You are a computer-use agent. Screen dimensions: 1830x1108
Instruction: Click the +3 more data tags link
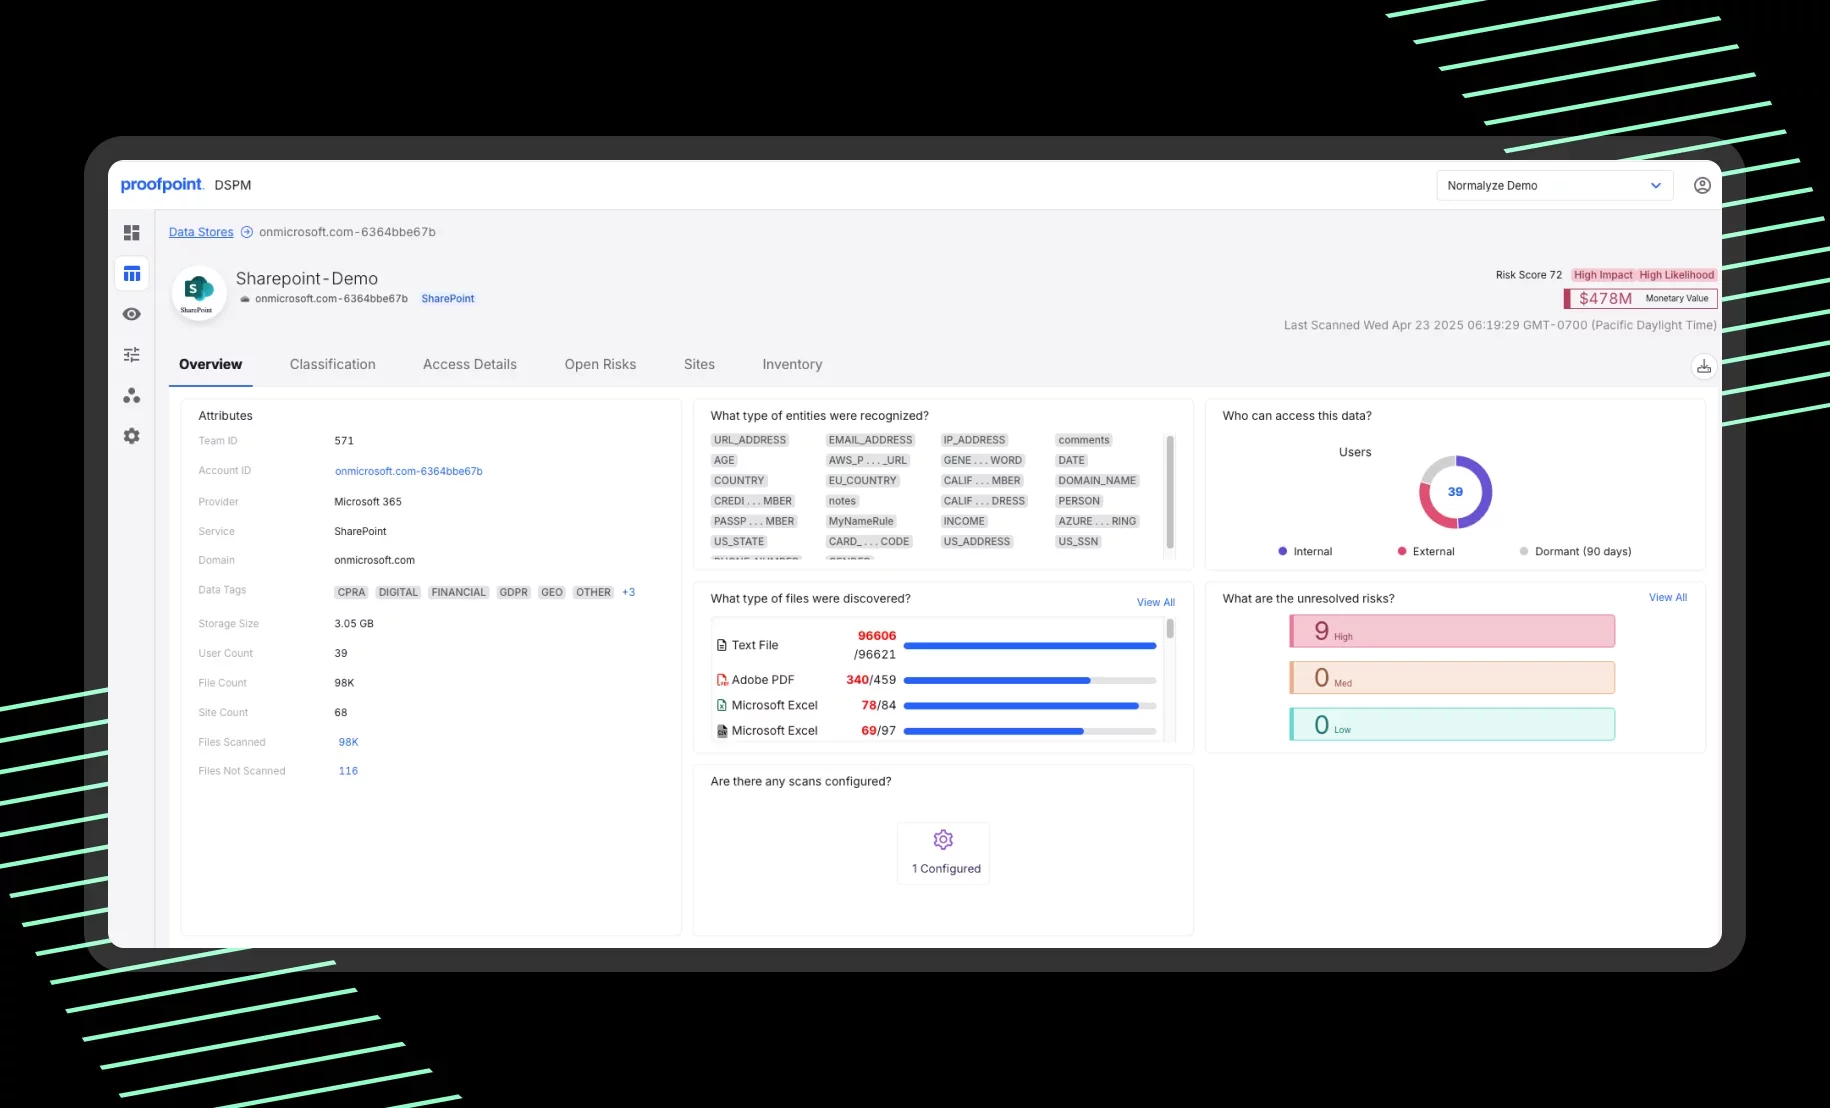click(628, 592)
